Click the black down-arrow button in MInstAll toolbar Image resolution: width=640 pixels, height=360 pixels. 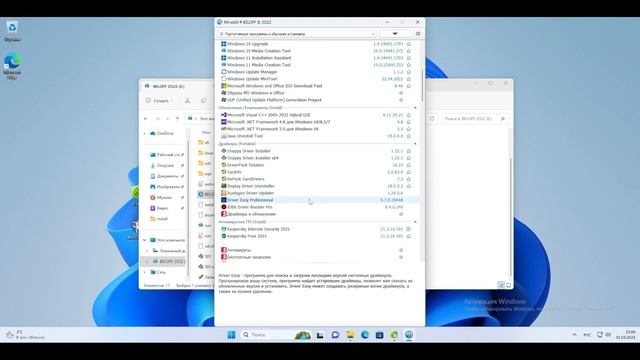click(395, 34)
